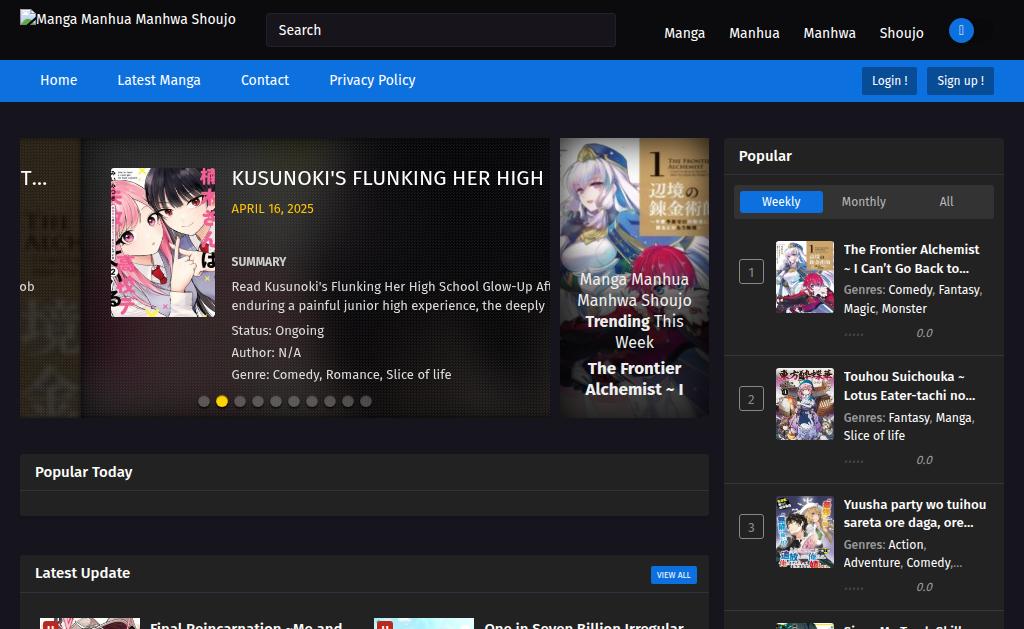
Task: Open the Manhwa category link
Action: coord(829,33)
